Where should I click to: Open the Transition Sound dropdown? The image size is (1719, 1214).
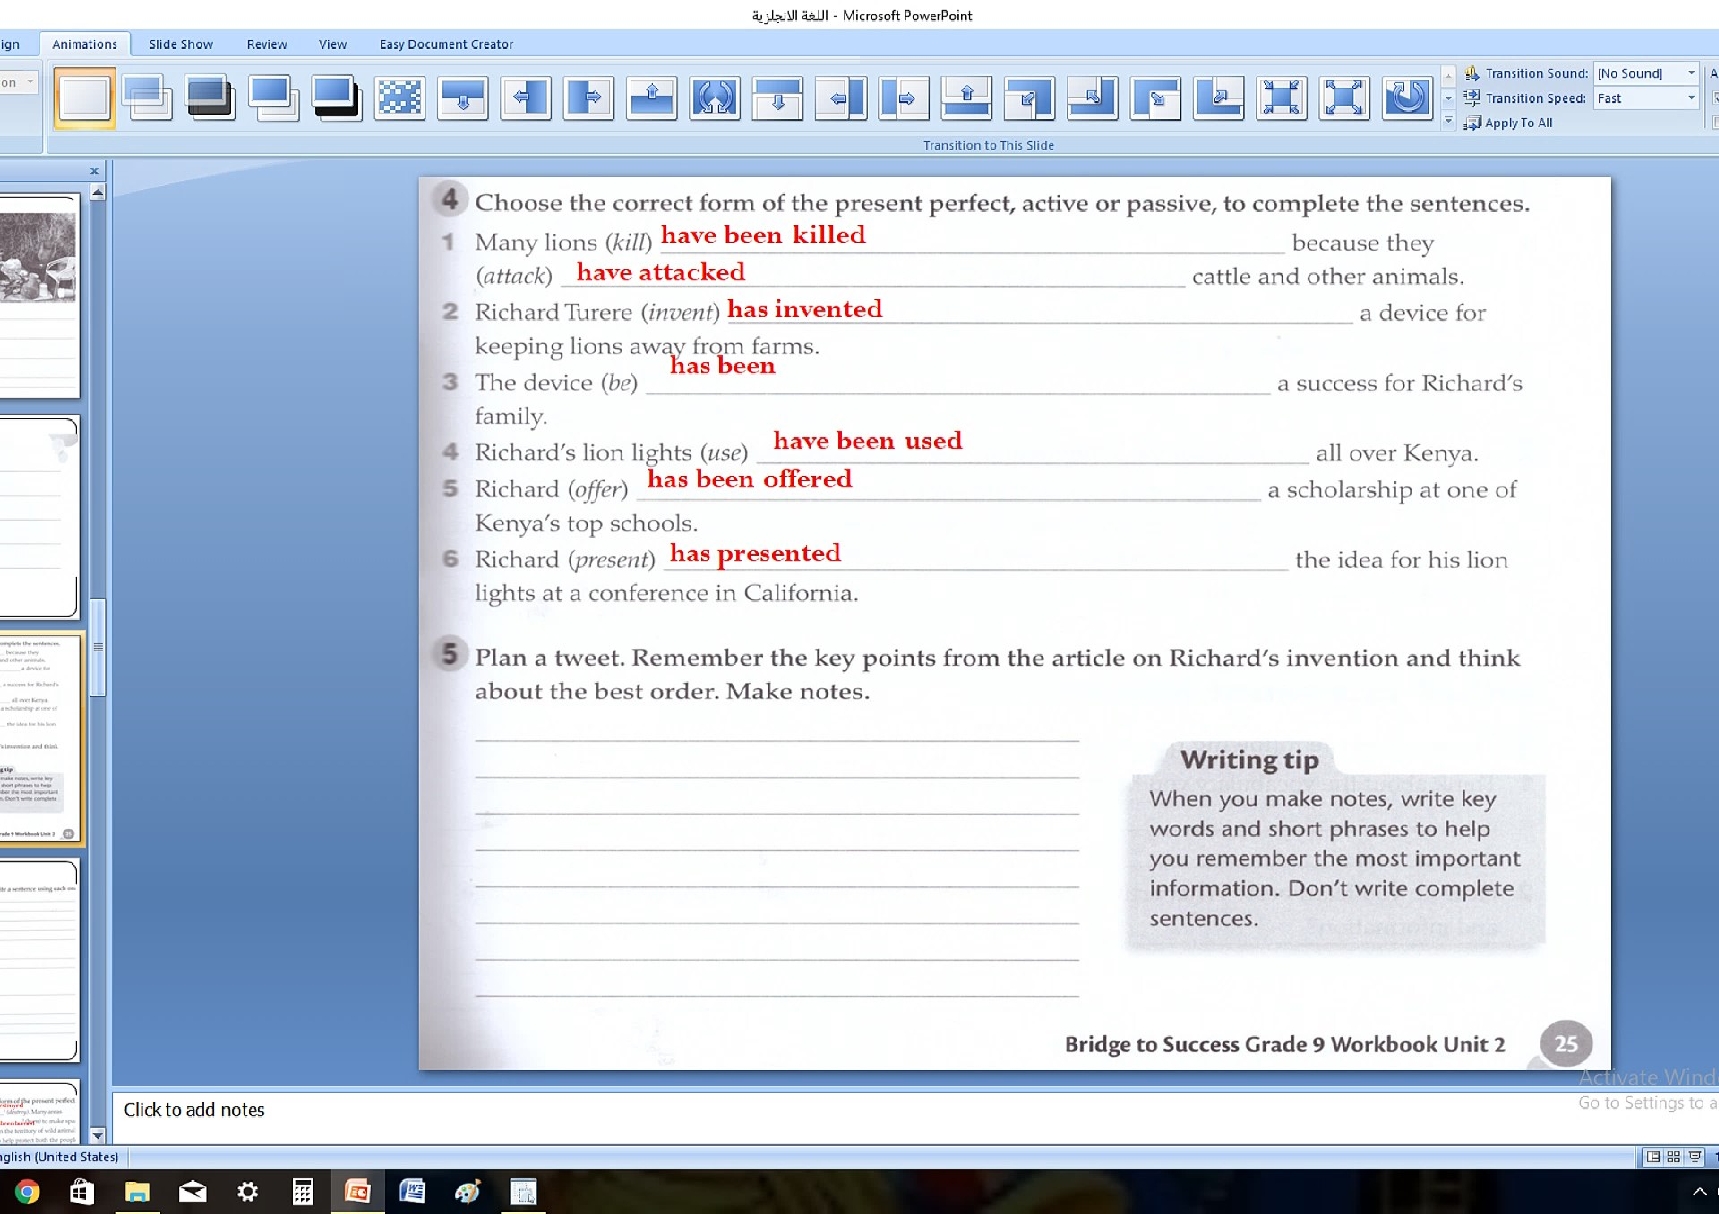pyautogui.click(x=1691, y=73)
